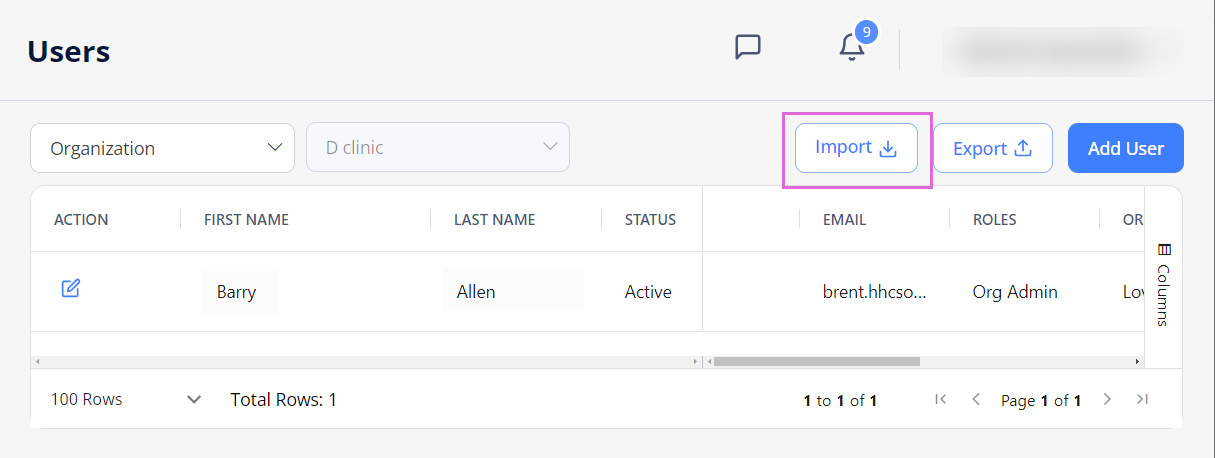Click the edit icon for Barry Allen
The width and height of the screenshot is (1215, 458).
[x=70, y=289]
